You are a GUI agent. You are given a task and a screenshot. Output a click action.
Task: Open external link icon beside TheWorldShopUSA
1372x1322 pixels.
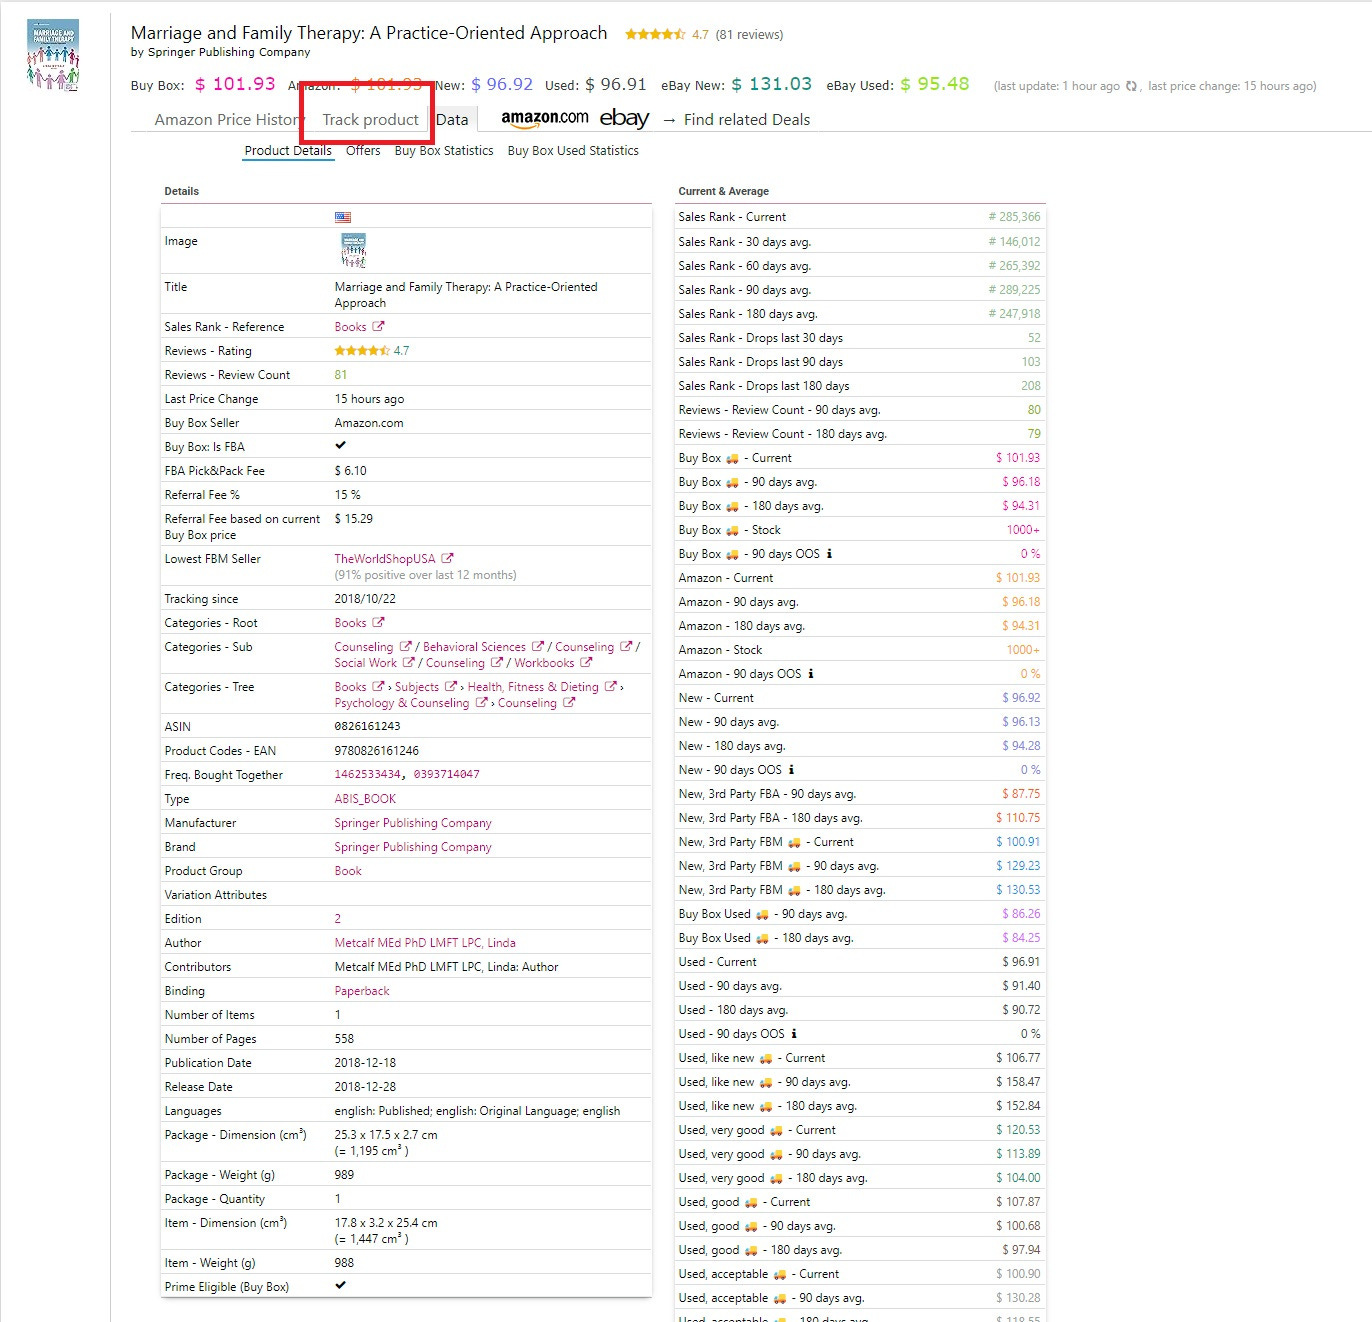tap(447, 558)
